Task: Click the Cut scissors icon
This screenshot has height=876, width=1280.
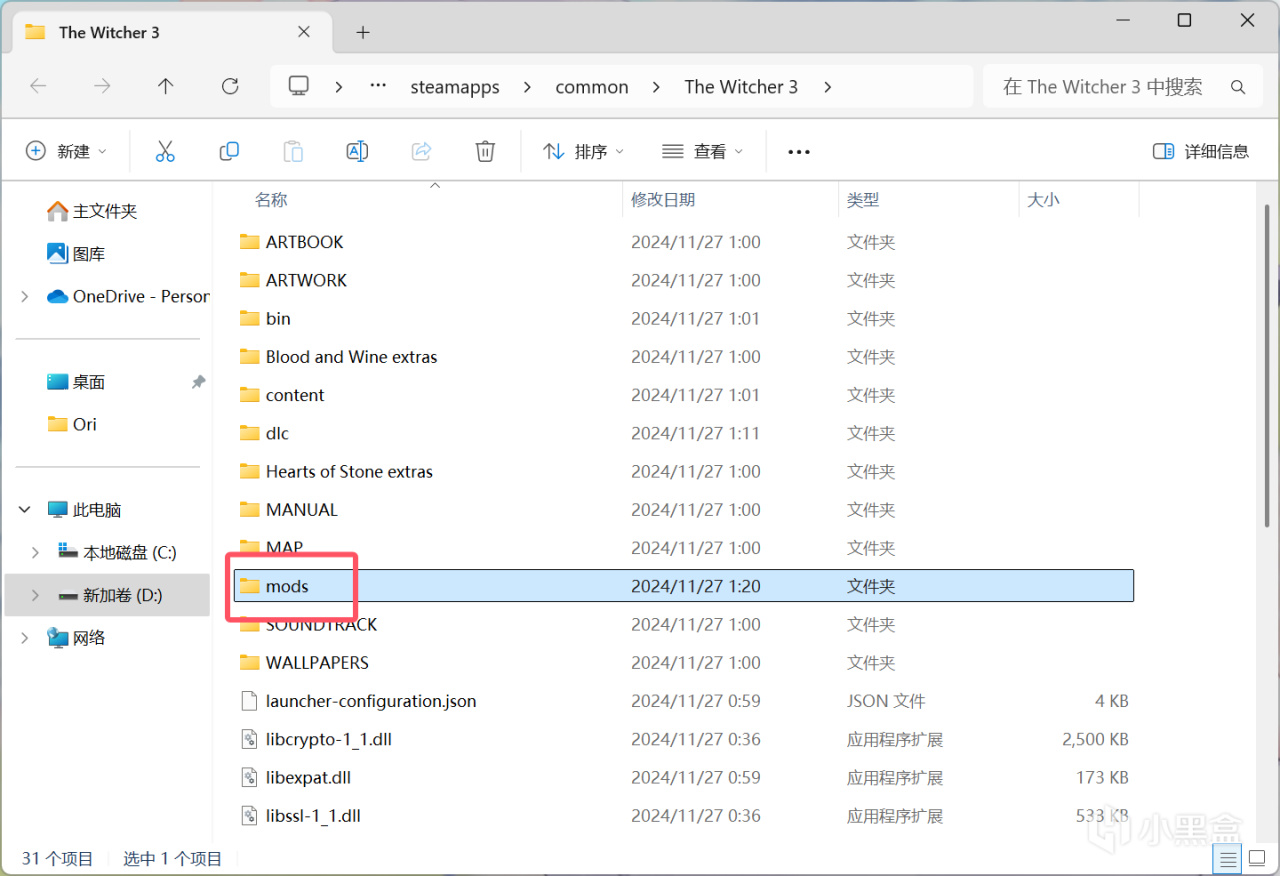Action: (165, 151)
